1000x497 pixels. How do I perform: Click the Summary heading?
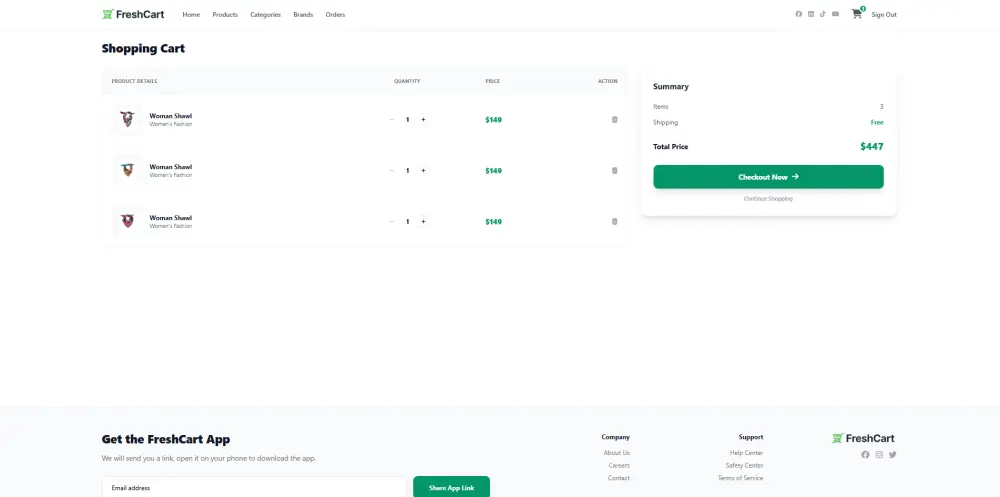(671, 87)
